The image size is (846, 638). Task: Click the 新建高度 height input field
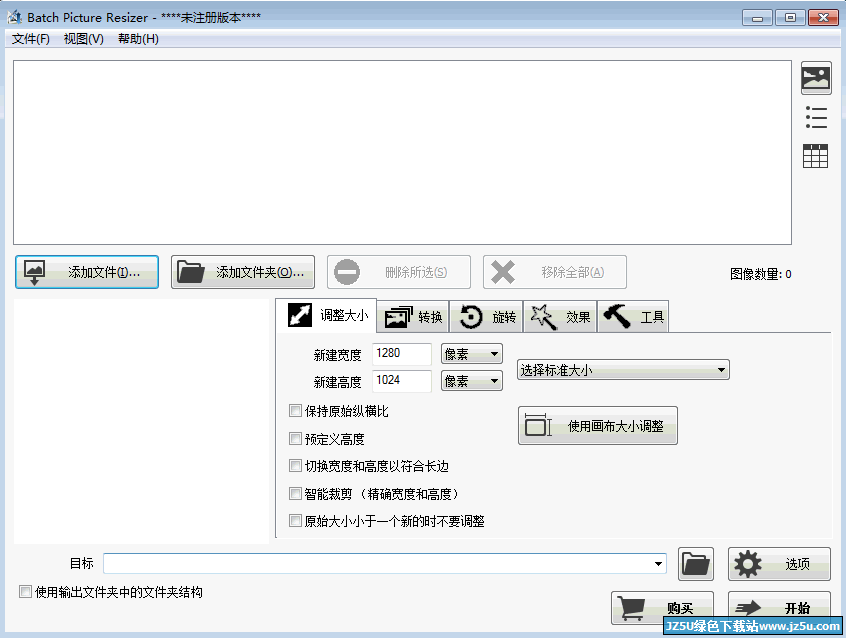402,381
